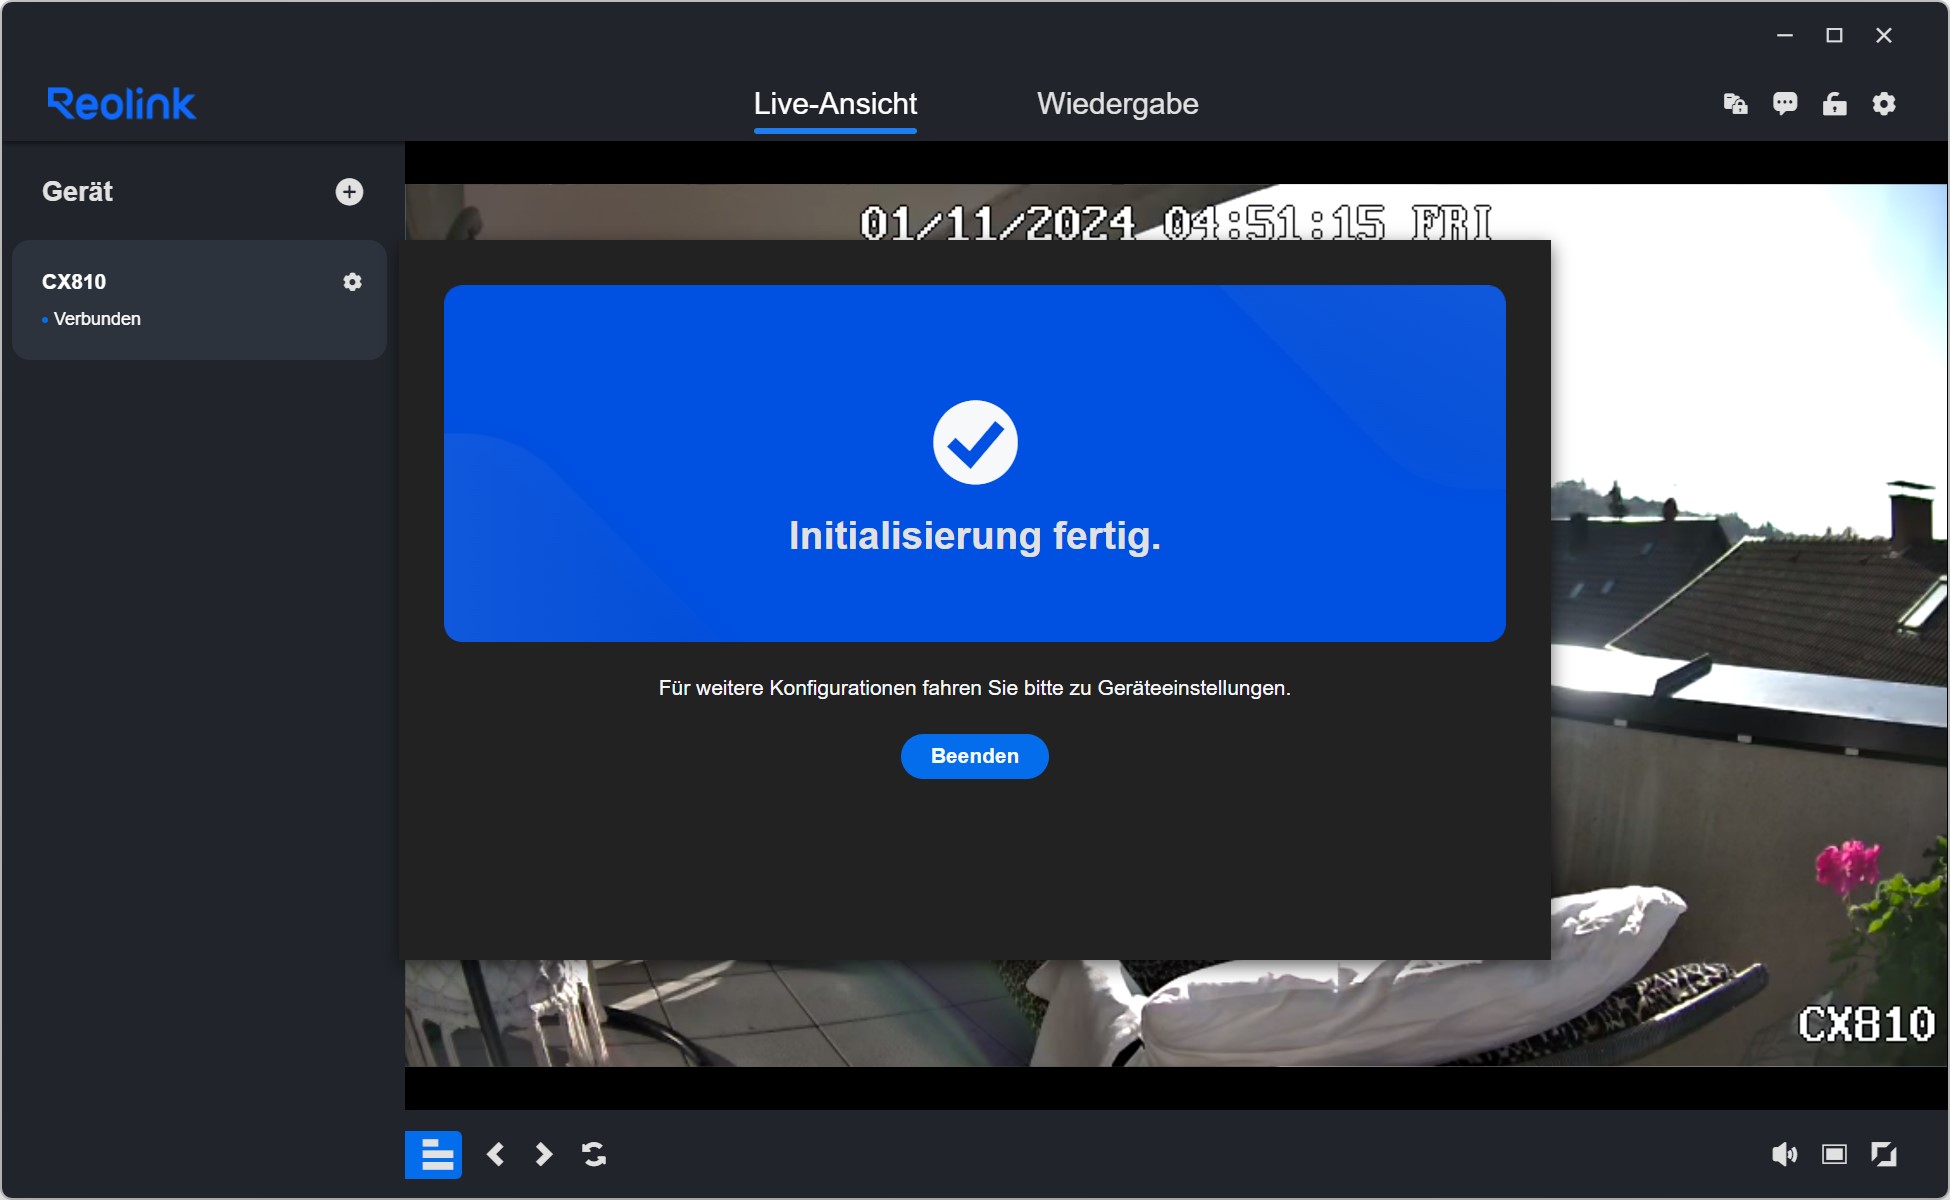Click the add device plus icon

[349, 192]
